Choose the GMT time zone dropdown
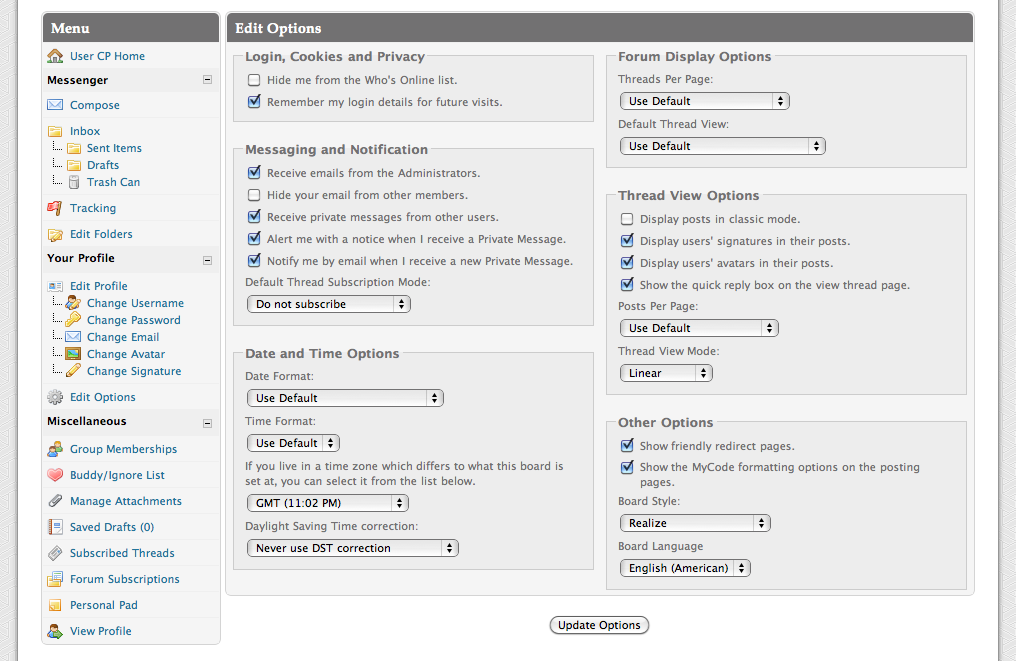 [x=328, y=503]
